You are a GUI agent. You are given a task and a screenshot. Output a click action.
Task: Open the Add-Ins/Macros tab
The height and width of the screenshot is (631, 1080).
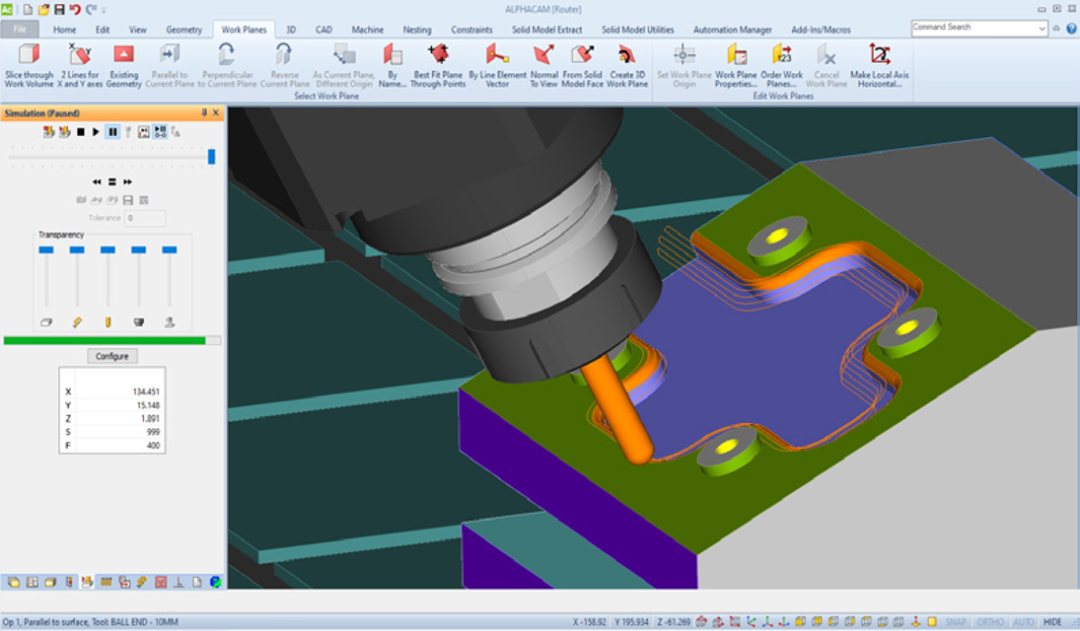tap(820, 30)
